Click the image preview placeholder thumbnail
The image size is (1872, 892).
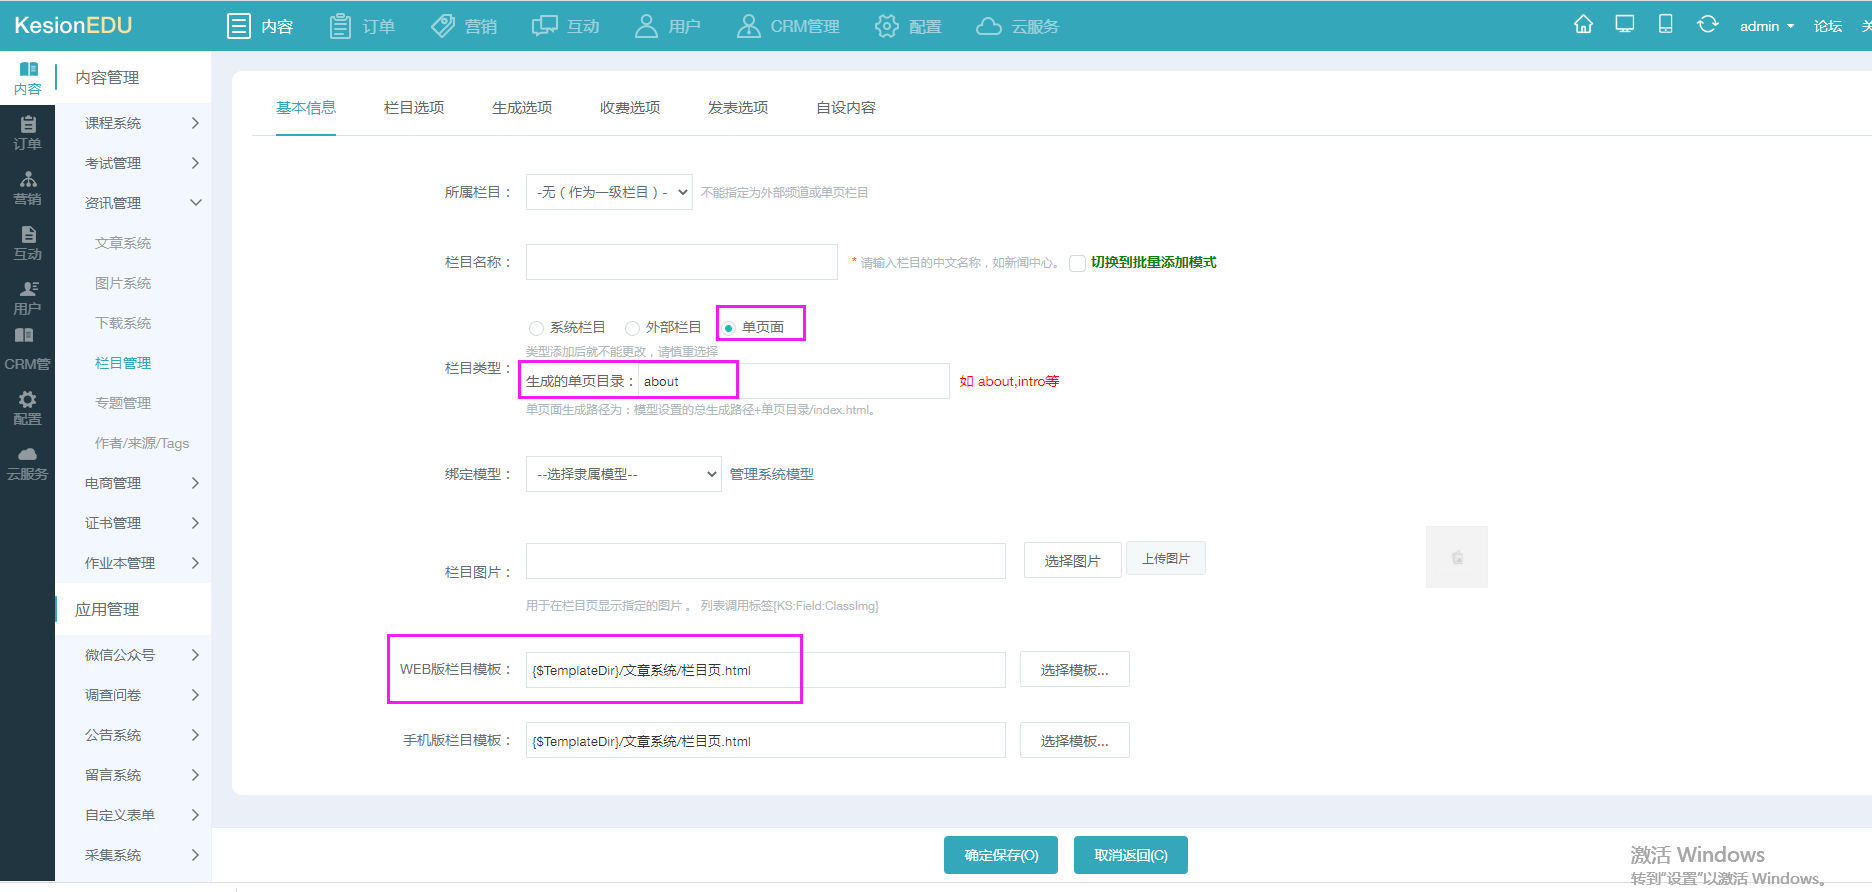[1457, 557]
